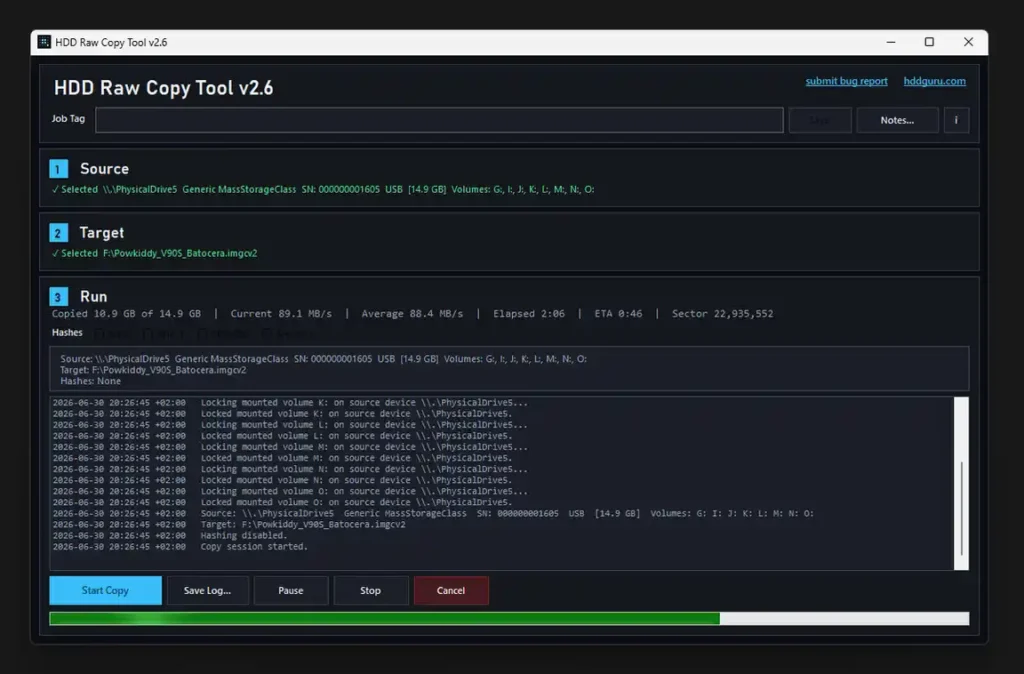Click the 'Average 88.4 MB/s' value
Viewport: 1024px width, 674px height.
pyautogui.click(x=412, y=313)
